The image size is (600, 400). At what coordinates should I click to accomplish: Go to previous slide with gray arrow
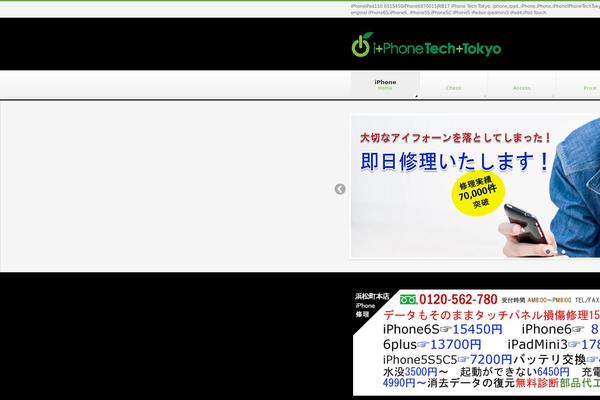click(340, 189)
